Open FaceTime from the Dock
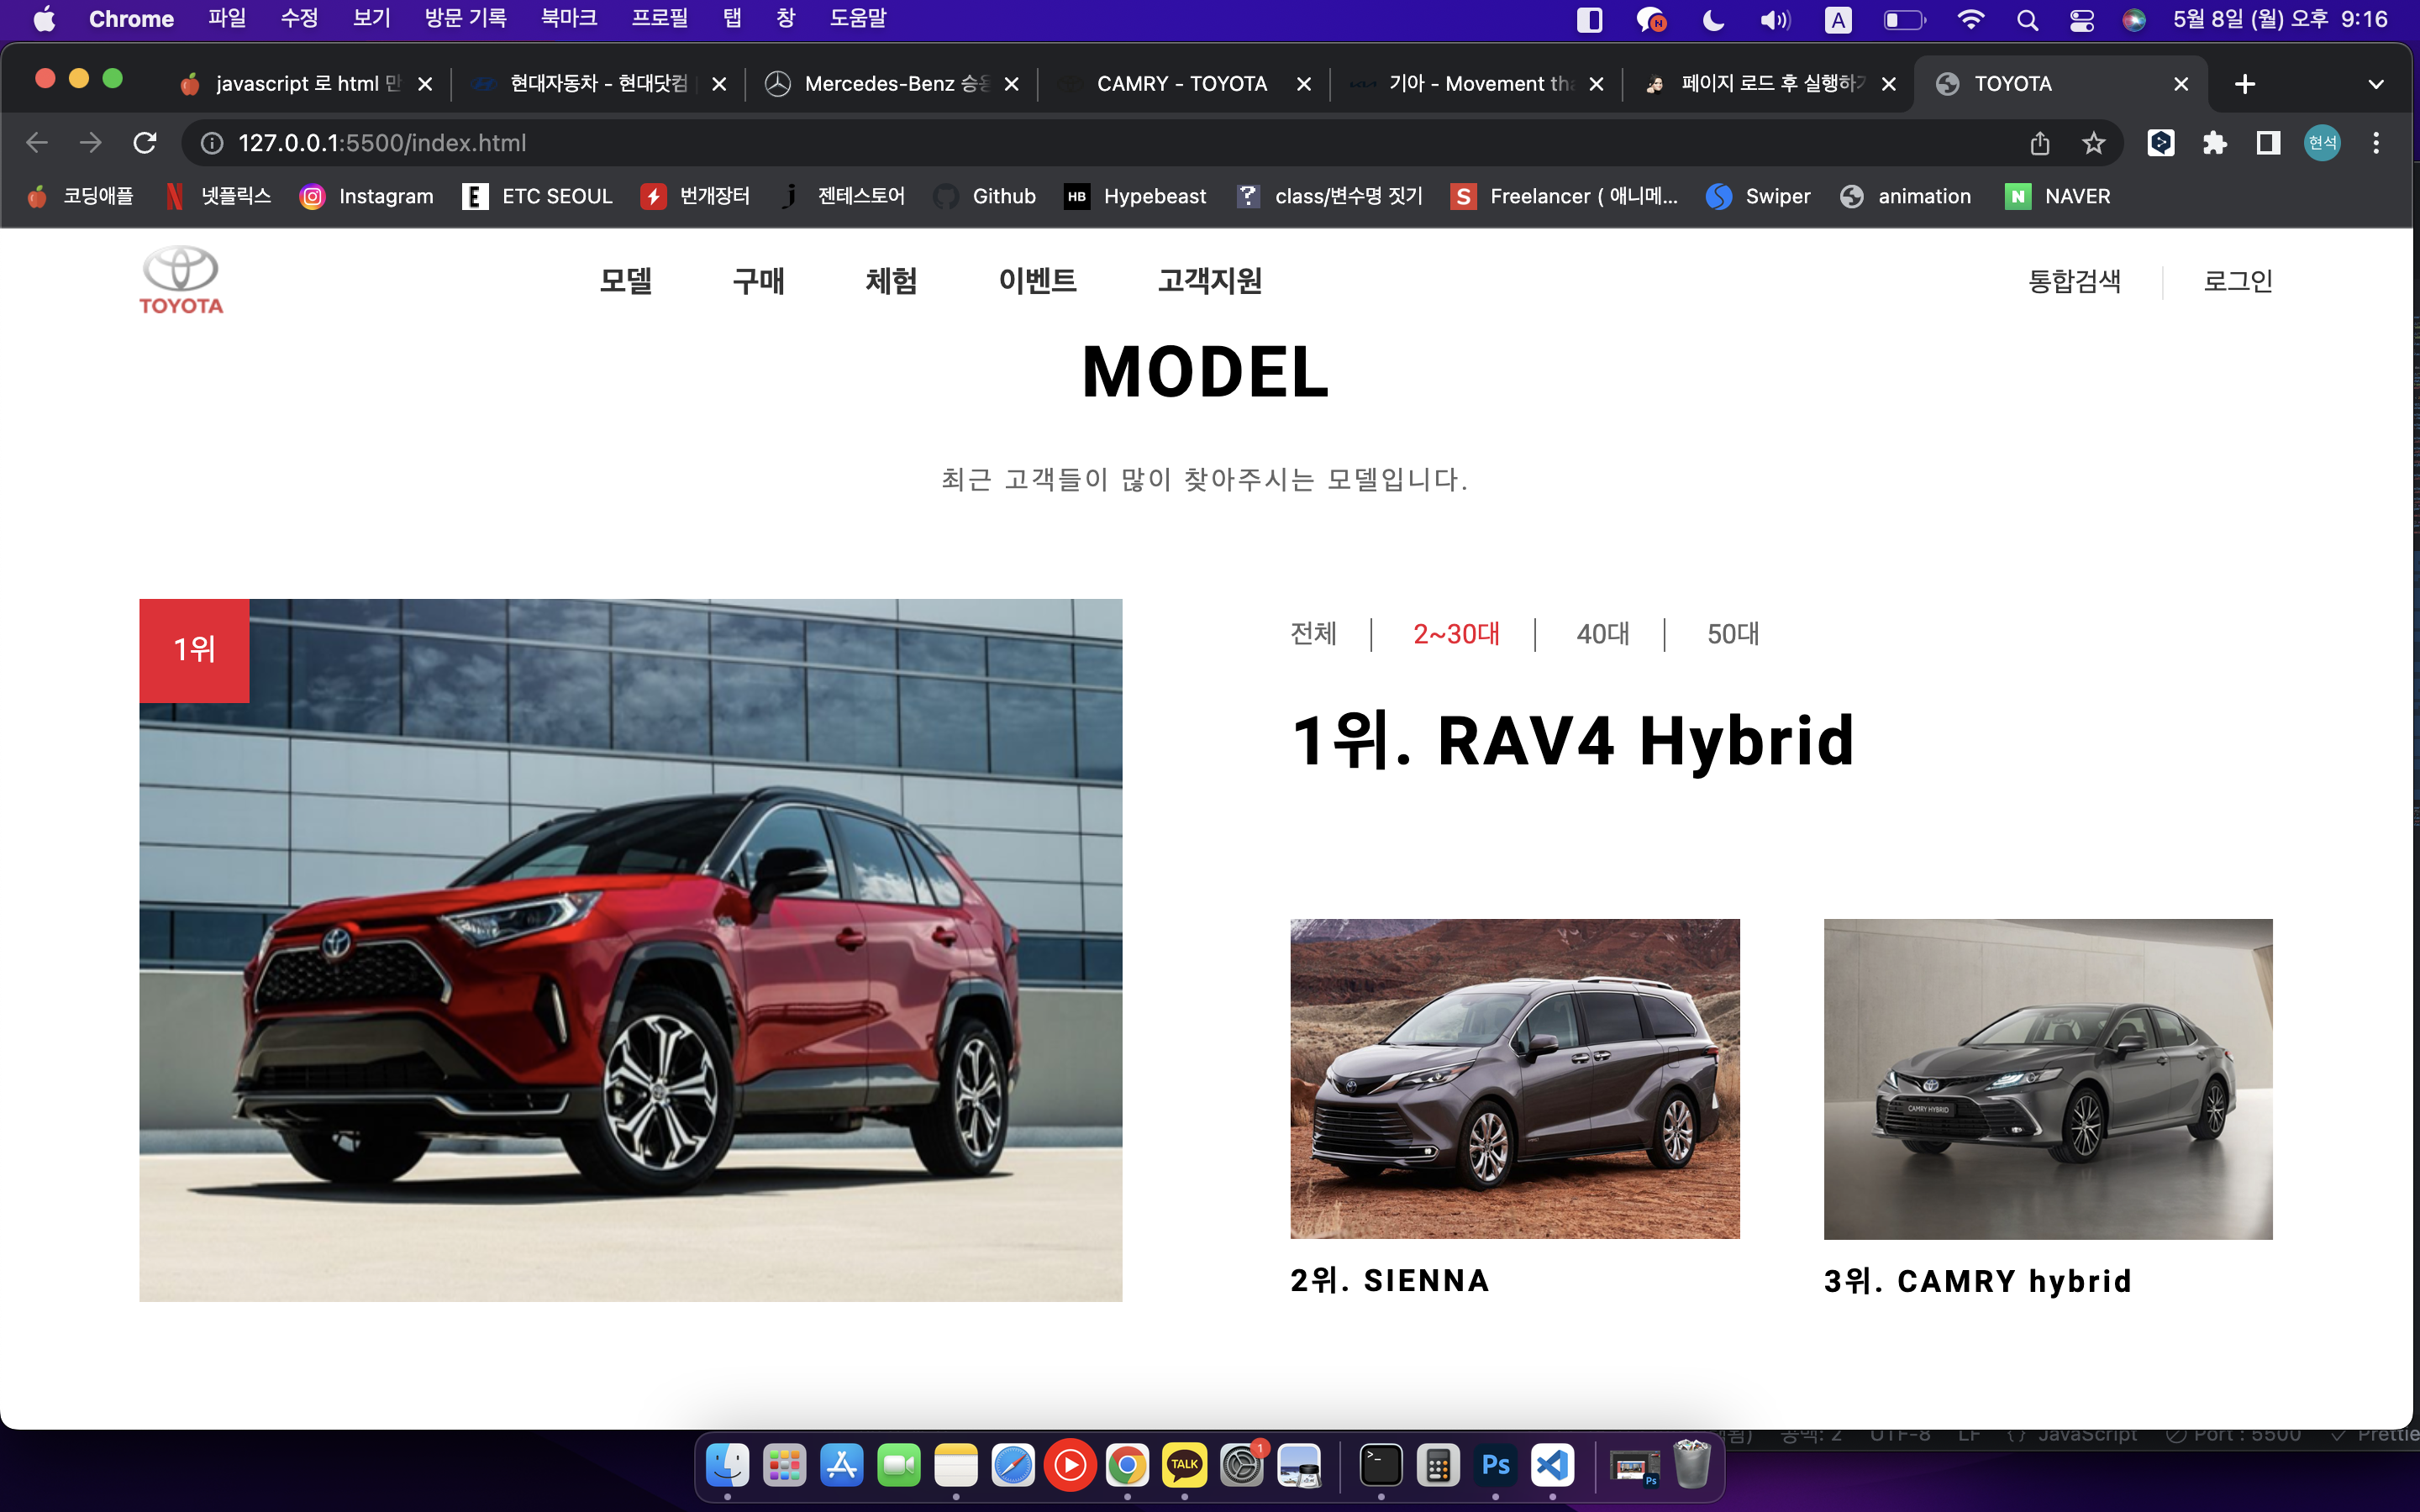The width and height of the screenshot is (2420, 1512). [x=898, y=1466]
